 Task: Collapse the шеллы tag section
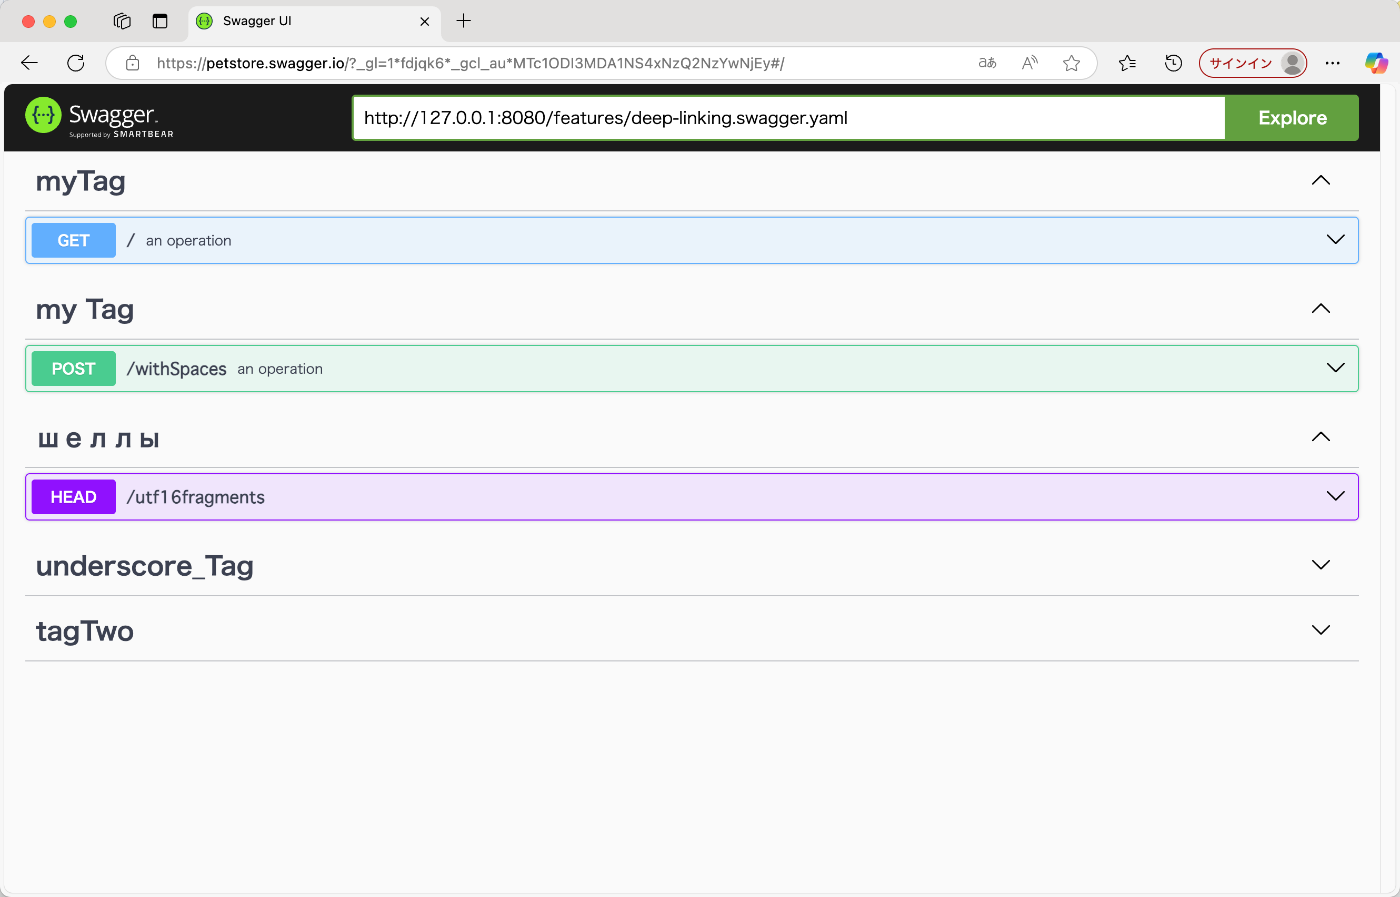[1321, 437]
